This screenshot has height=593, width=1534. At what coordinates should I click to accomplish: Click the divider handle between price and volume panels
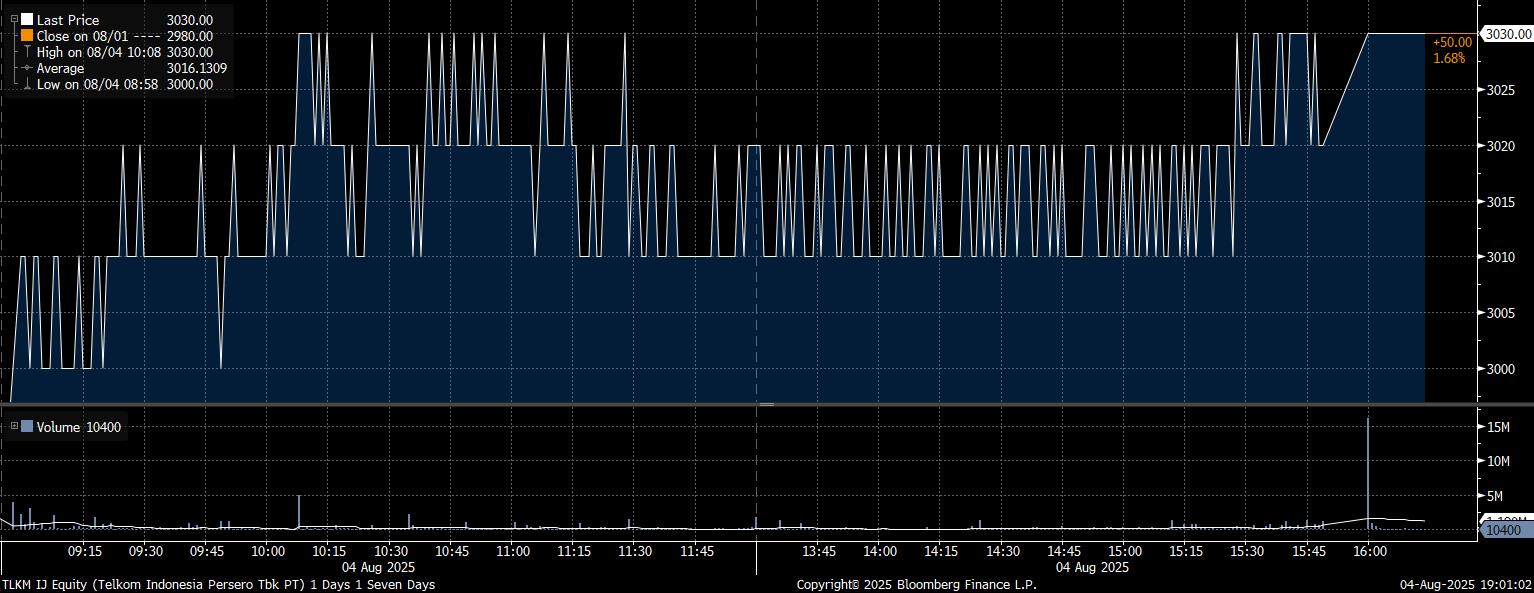pos(766,404)
